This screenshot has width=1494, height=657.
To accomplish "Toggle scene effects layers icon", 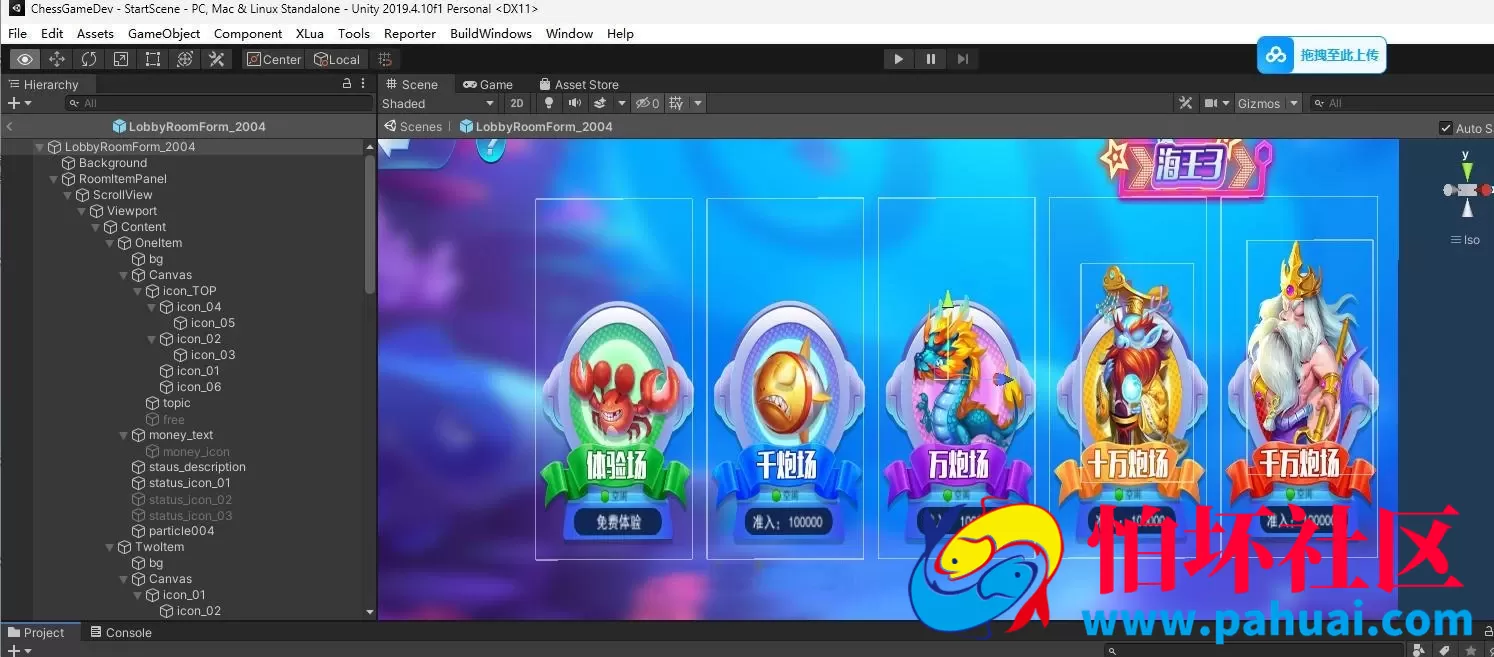I will [600, 103].
